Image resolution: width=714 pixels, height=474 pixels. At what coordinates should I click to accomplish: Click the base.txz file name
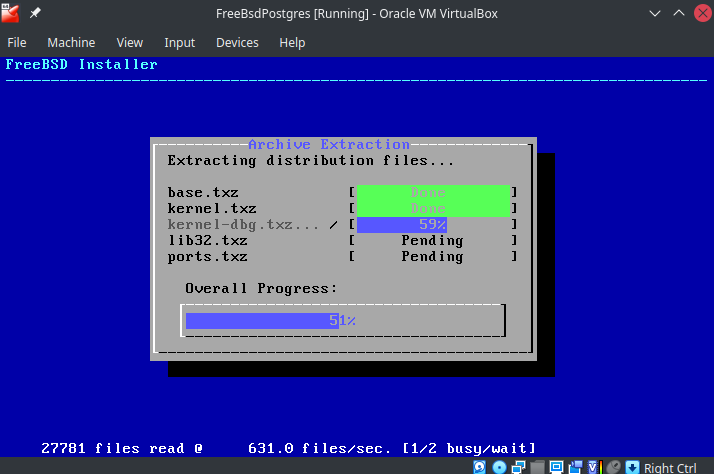(x=203, y=193)
